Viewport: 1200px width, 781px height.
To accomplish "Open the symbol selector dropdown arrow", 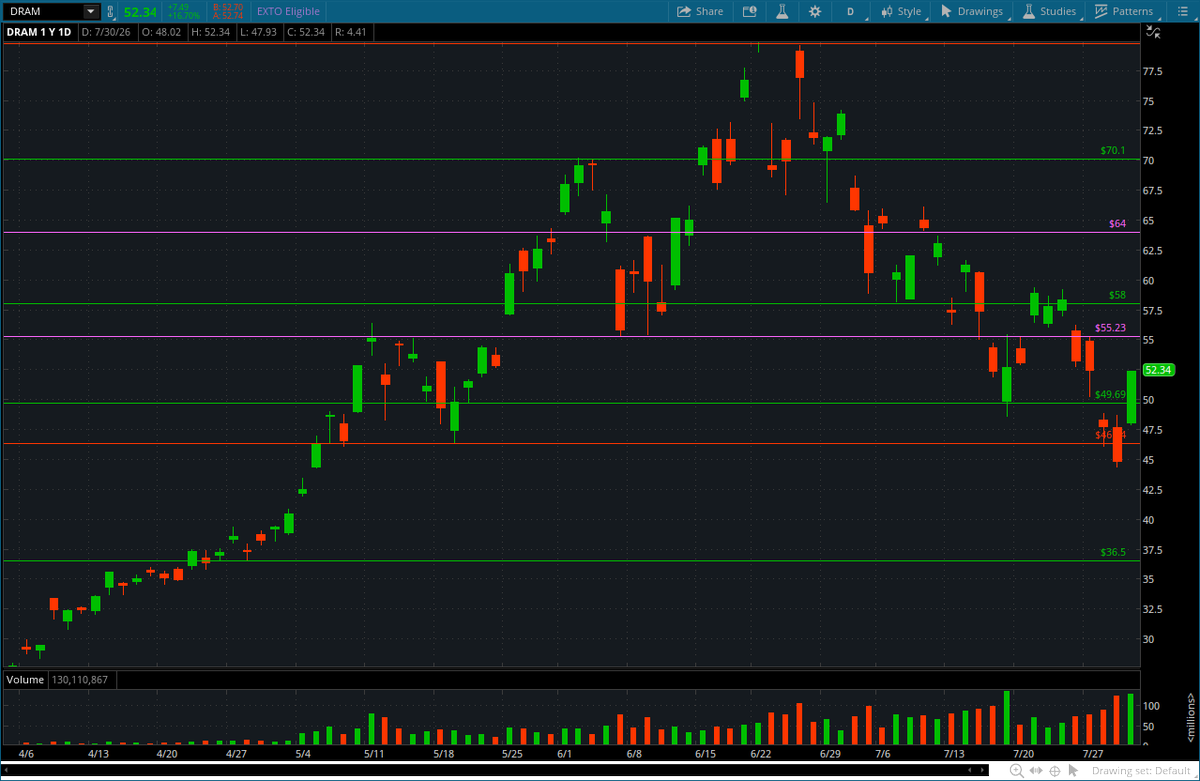I will [x=91, y=11].
